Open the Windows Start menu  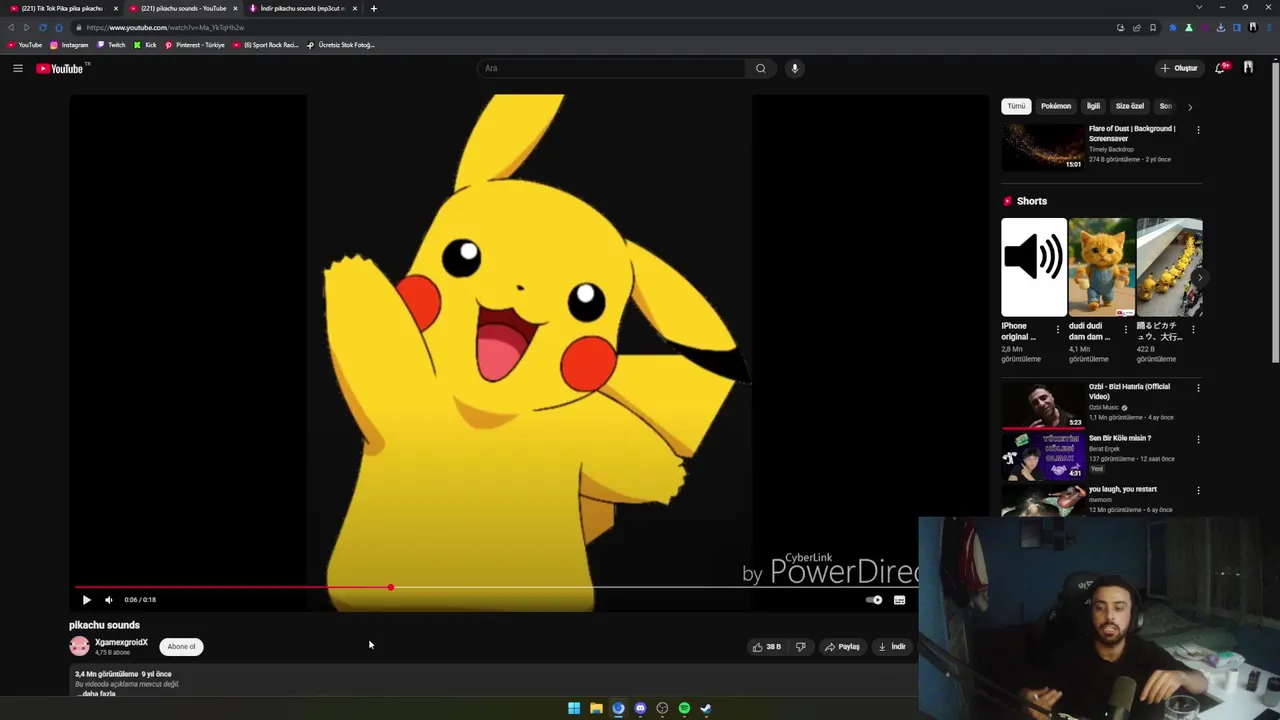[x=574, y=708]
